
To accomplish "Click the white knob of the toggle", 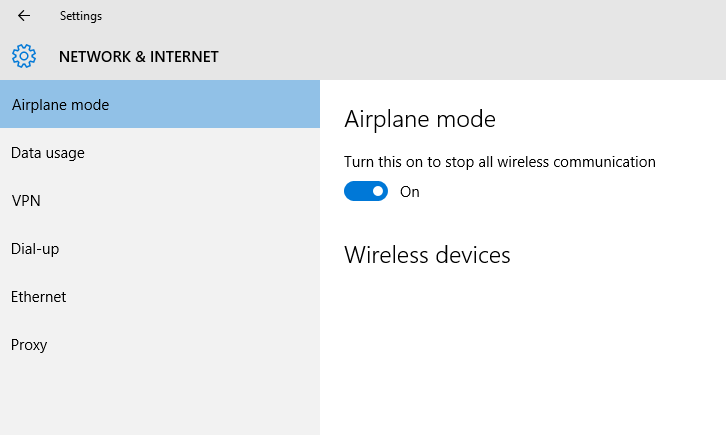I will pos(378,191).
